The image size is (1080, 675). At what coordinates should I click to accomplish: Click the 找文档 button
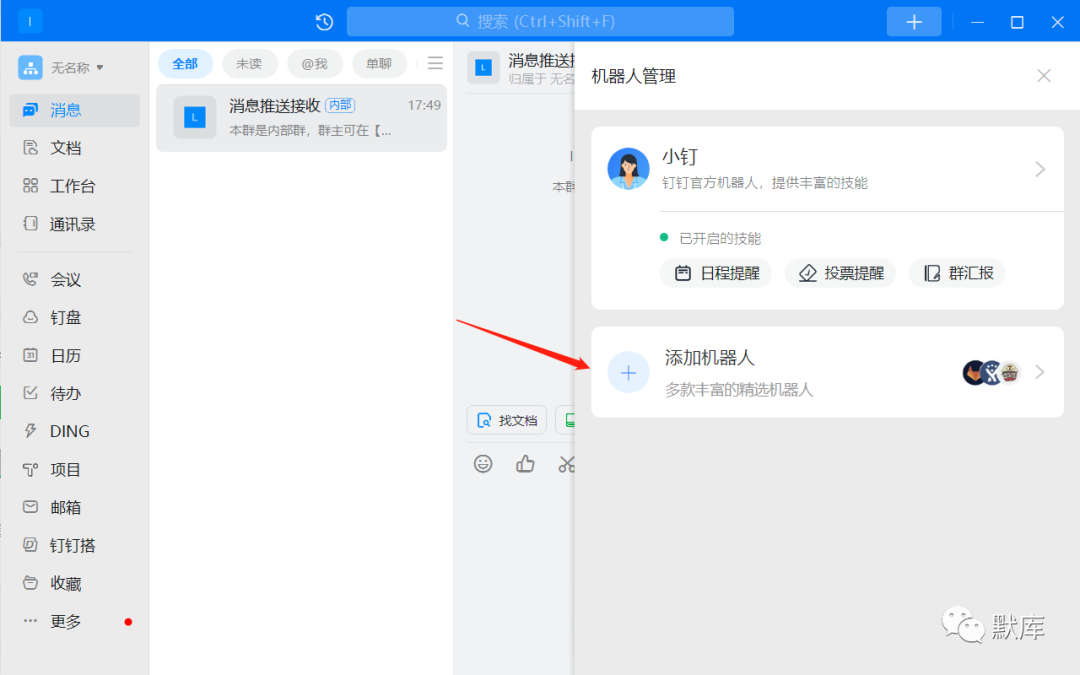pos(508,420)
